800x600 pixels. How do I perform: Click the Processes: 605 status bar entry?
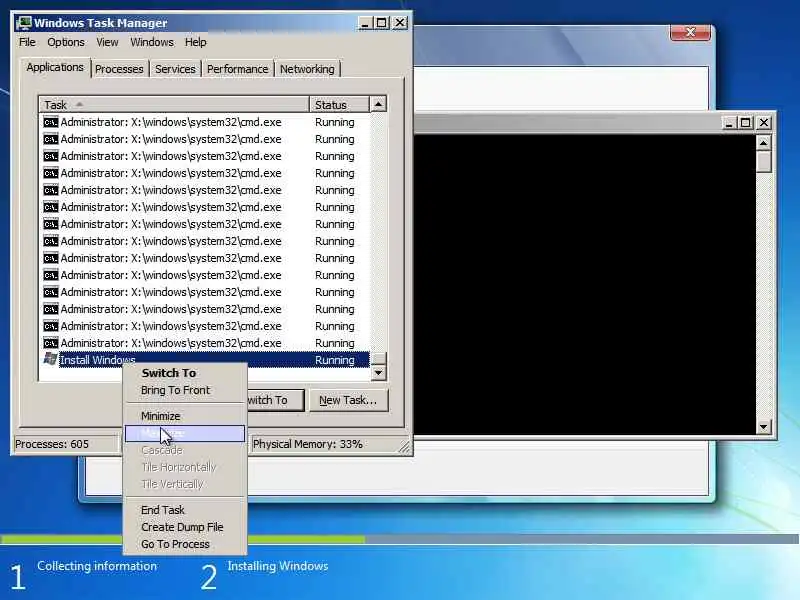pos(66,444)
